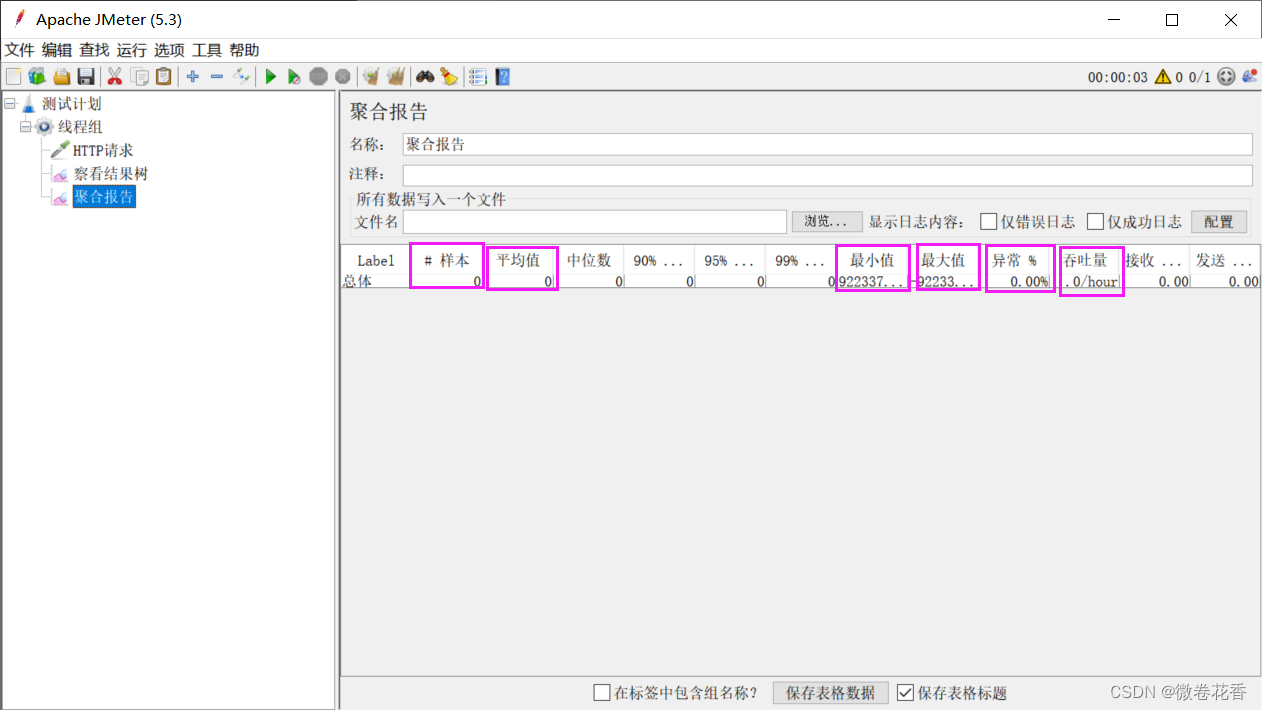The image size is (1262, 710).
Task: Open the 运行 menu
Action: pos(131,50)
